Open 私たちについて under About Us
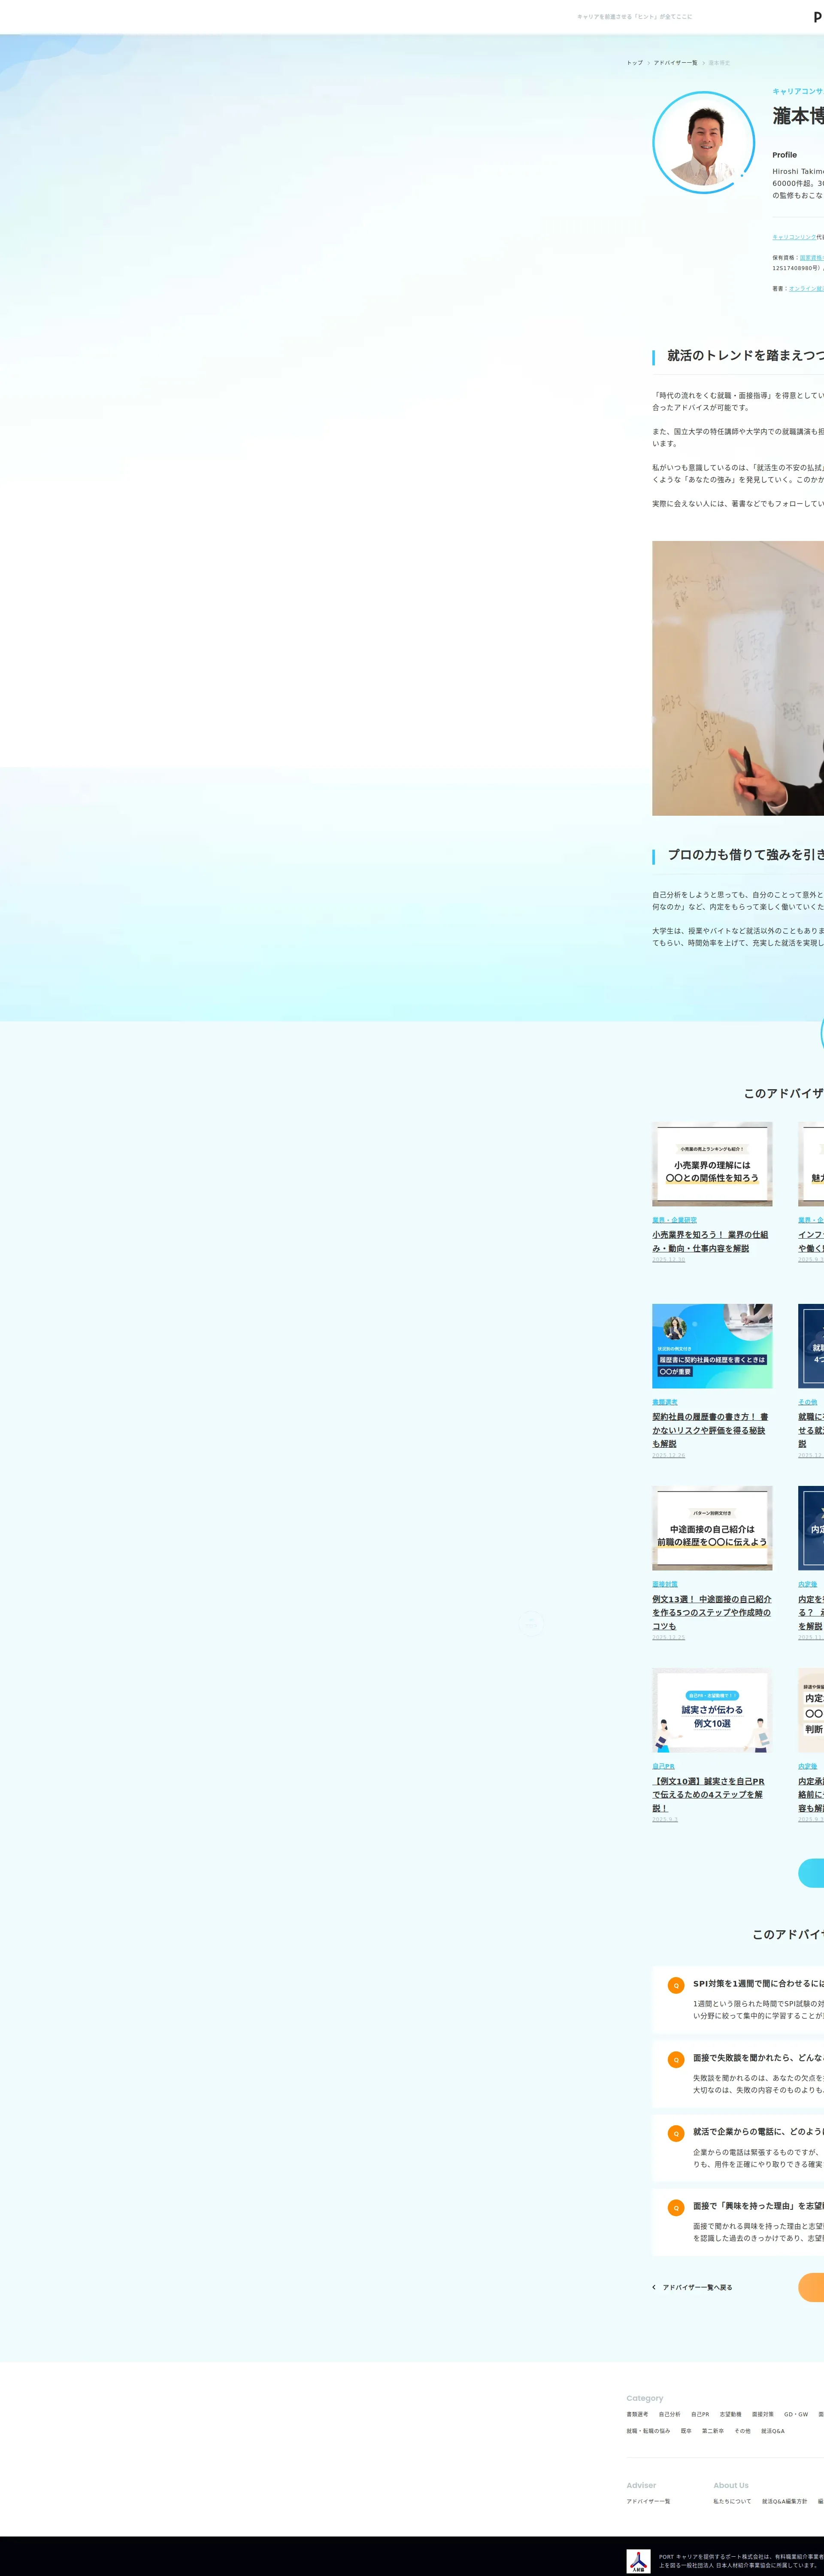 (732, 2501)
